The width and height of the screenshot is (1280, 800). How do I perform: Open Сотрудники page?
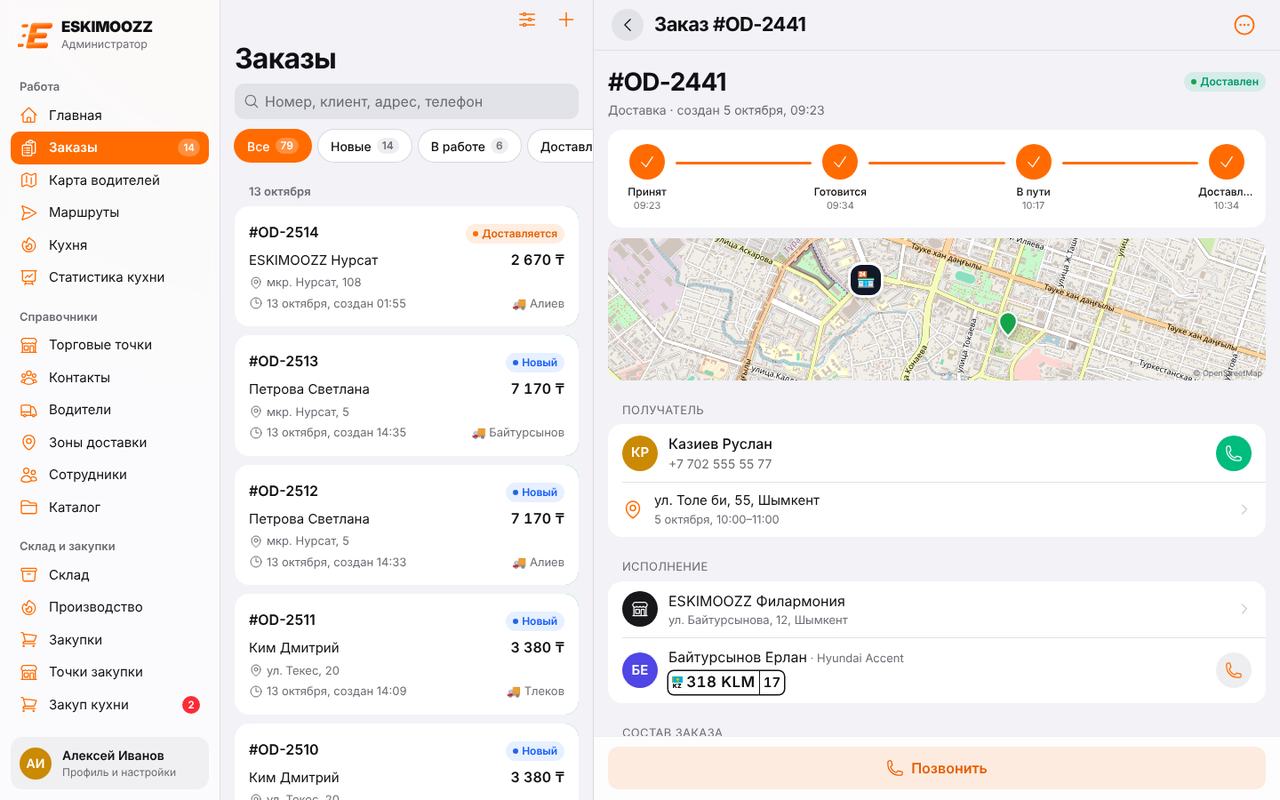tap(110, 475)
